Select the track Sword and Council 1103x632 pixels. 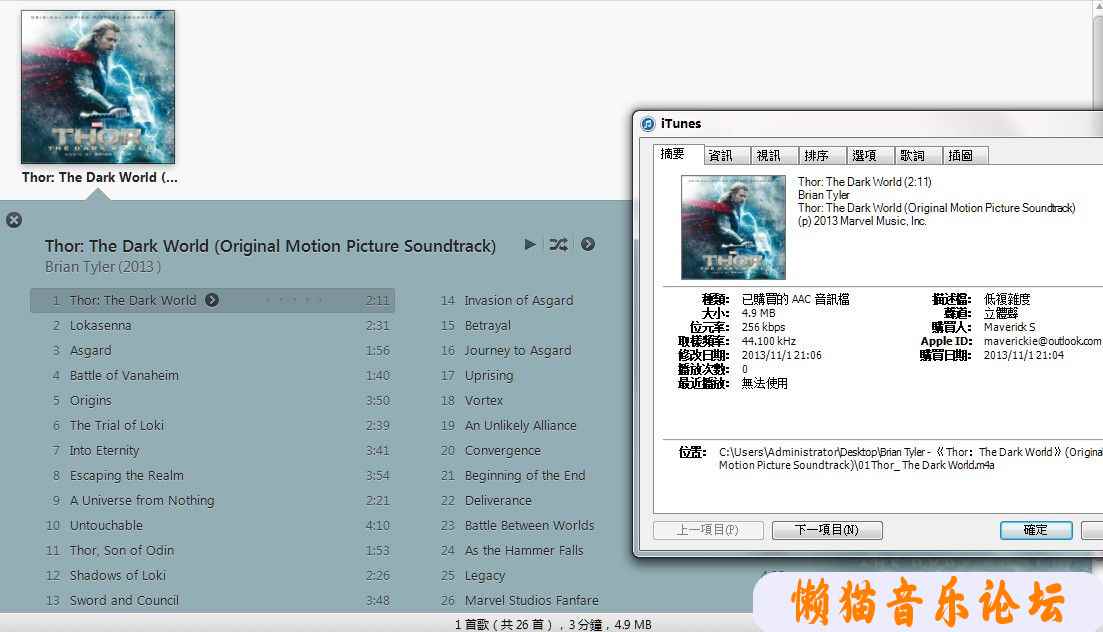[x=212, y=600]
